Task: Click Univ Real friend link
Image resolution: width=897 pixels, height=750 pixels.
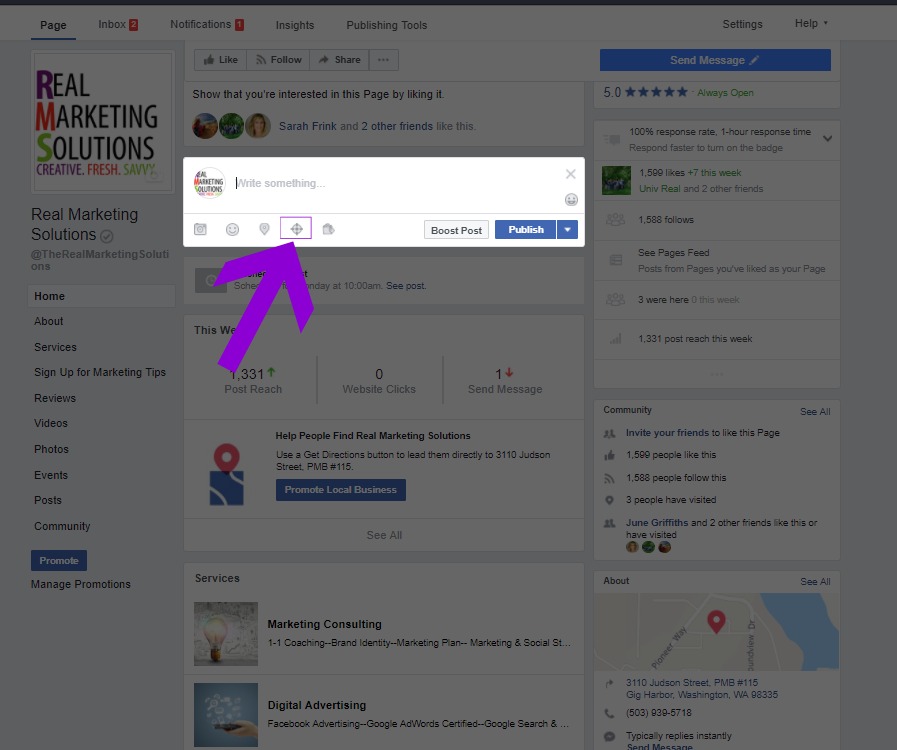Action: (x=660, y=188)
